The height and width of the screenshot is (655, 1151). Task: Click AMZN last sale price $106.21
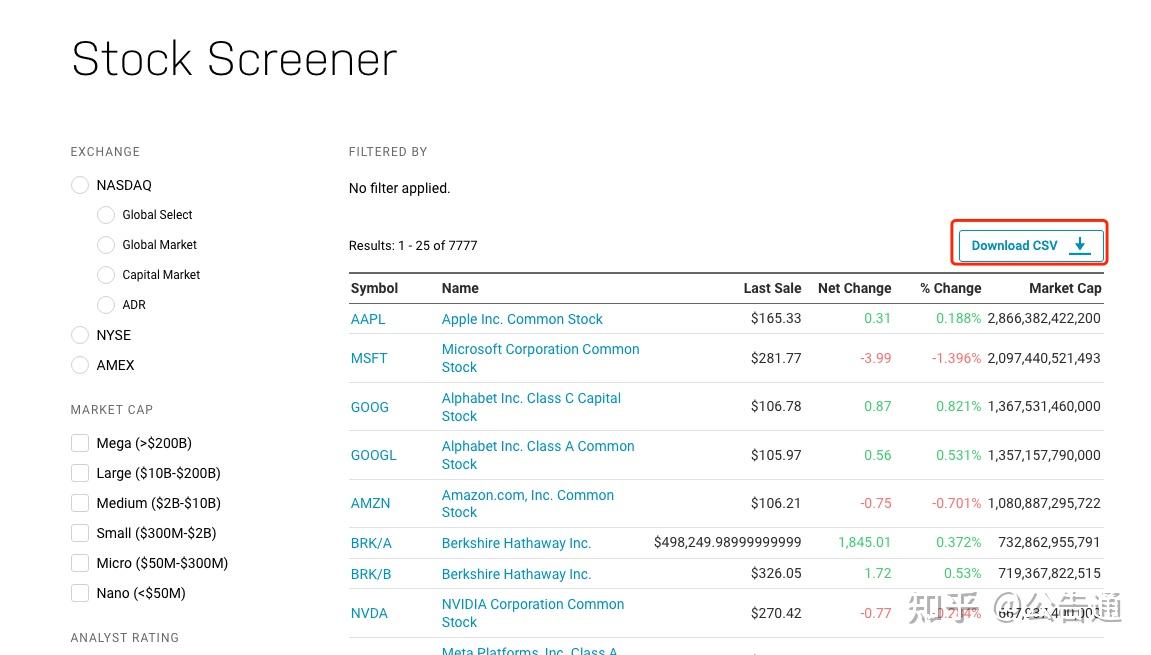tap(776, 504)
